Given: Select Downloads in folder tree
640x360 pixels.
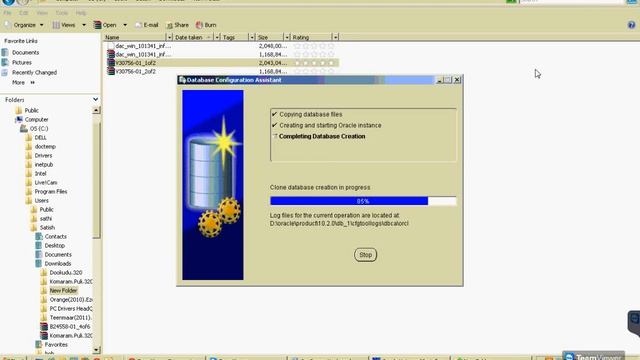Looking at the screenshot, I should (58, 264).
